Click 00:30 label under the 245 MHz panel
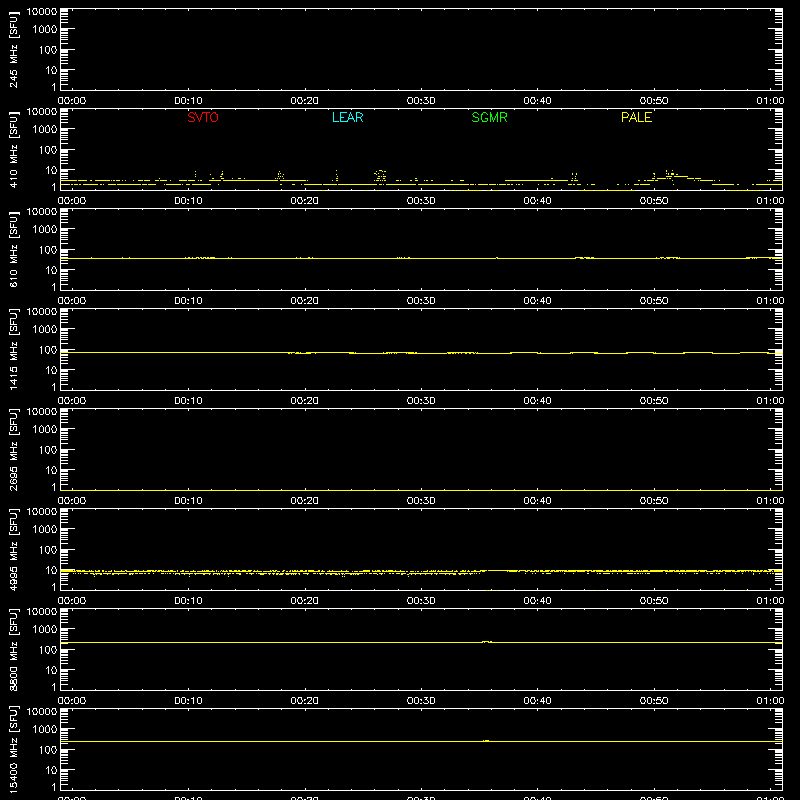This screenshot has height=800, width=800. [421, 101]
